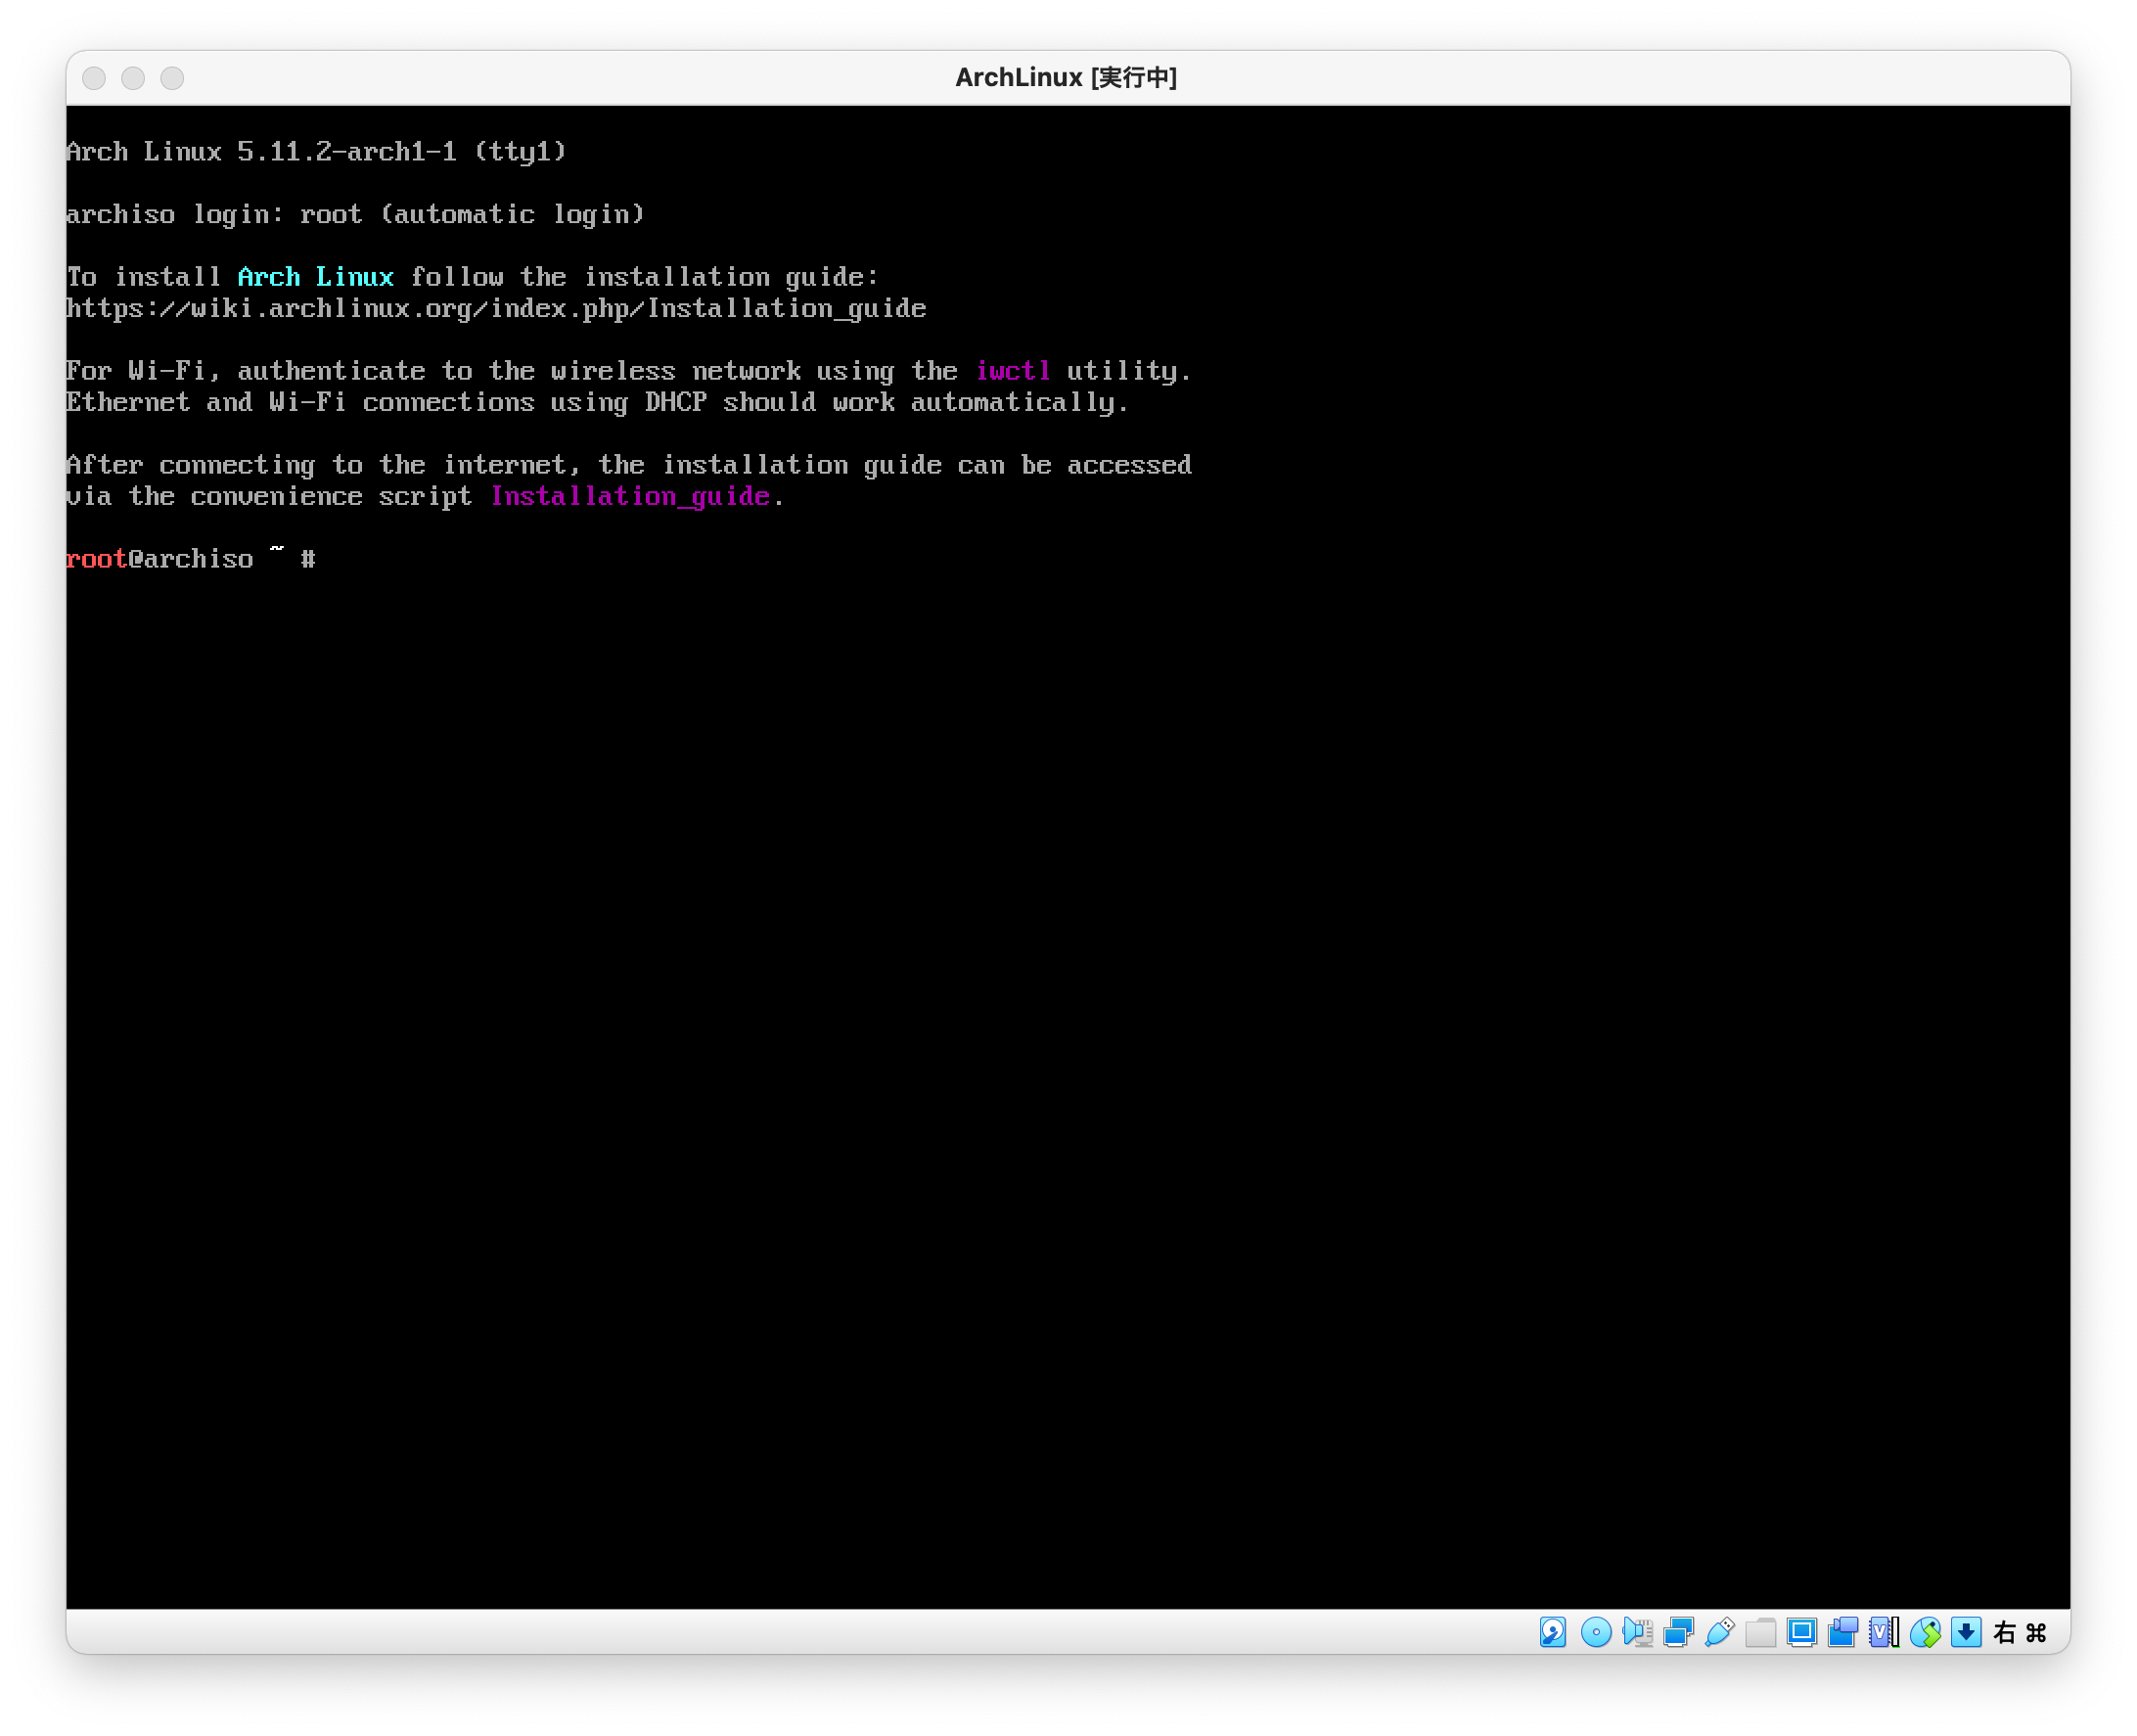Click the highlighted iwctl utility text
Viewport: 2137px width, 1736px height.
[1013, 371]
